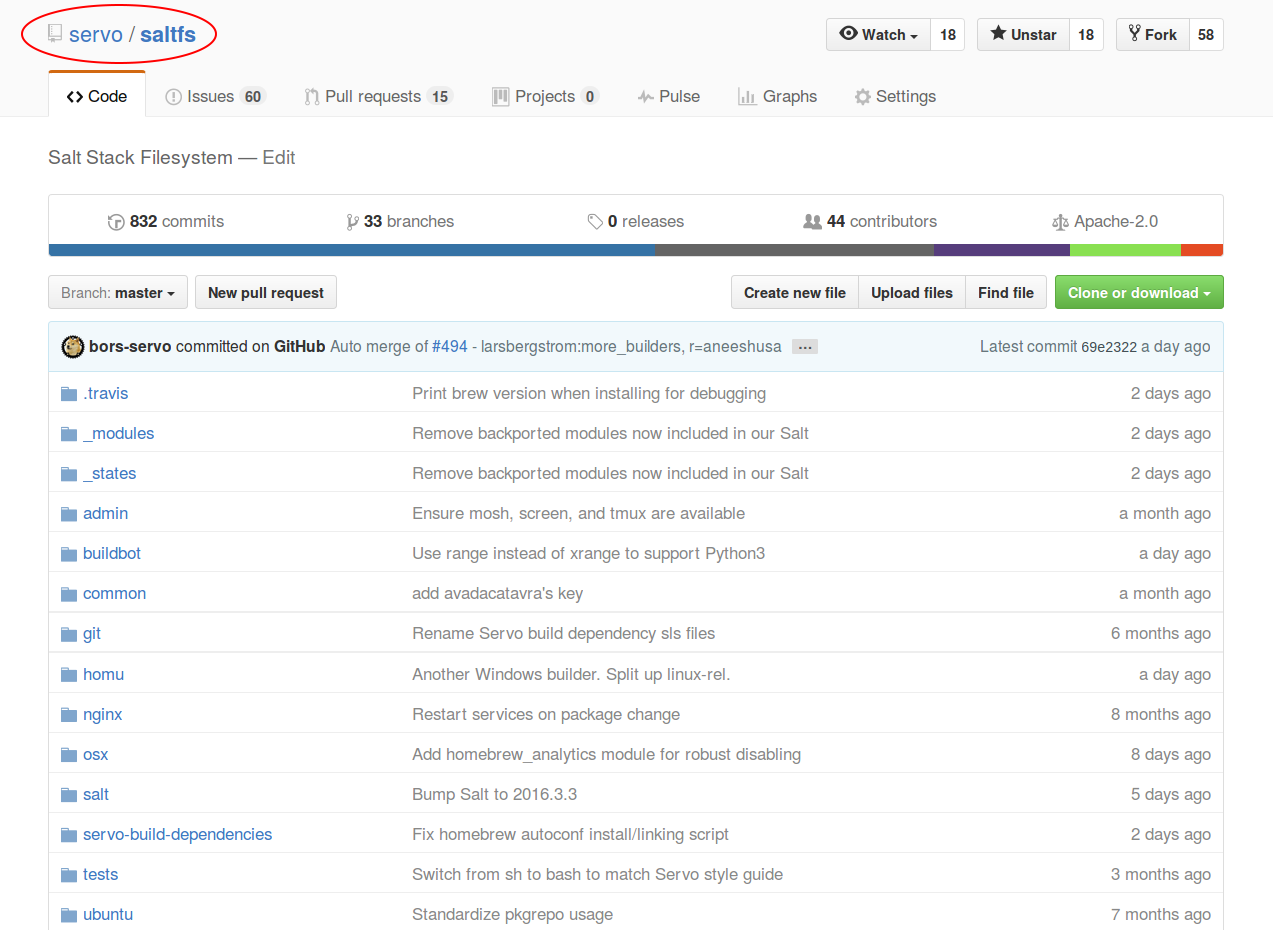Click the nginx folder icon
This screenshot has height=930, width=1273.
[x=69, y=715]
